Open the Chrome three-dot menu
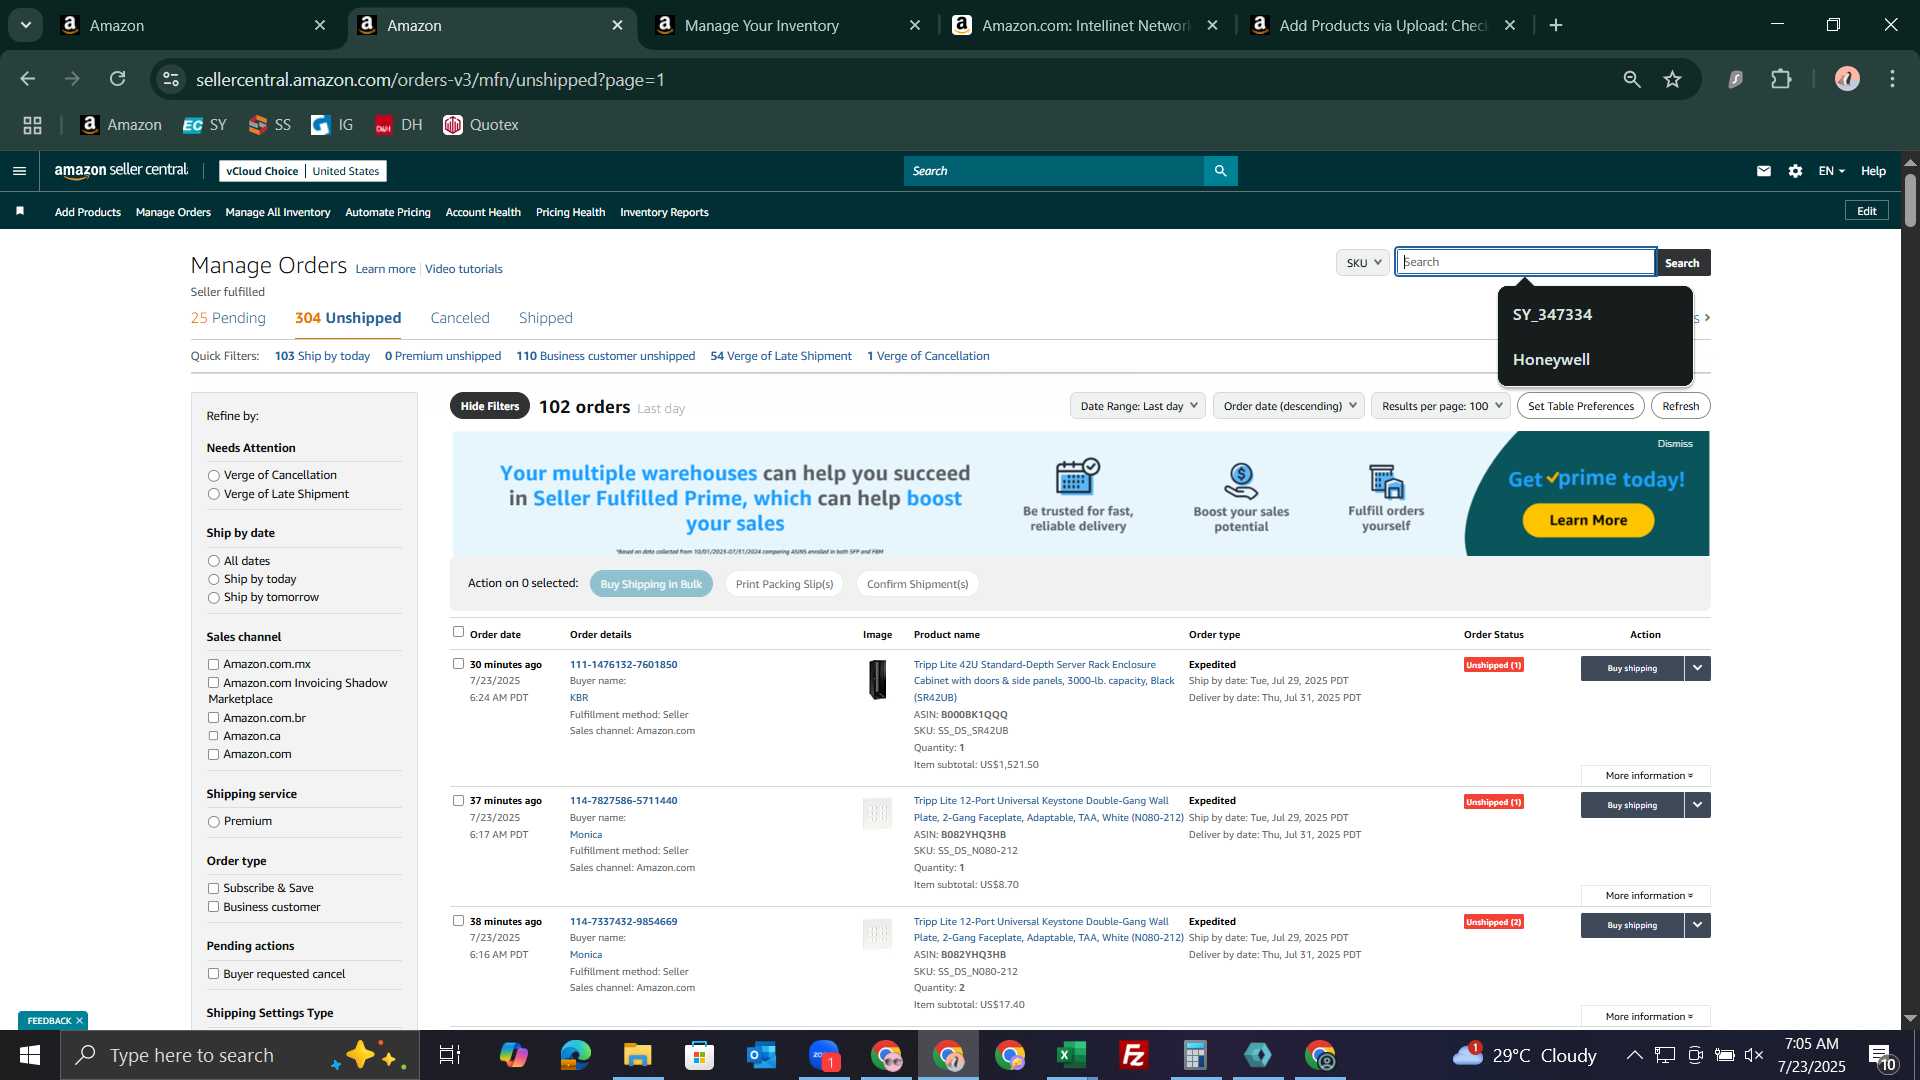Viewport: 1920px width, 1080px height. coord(1892,79)
